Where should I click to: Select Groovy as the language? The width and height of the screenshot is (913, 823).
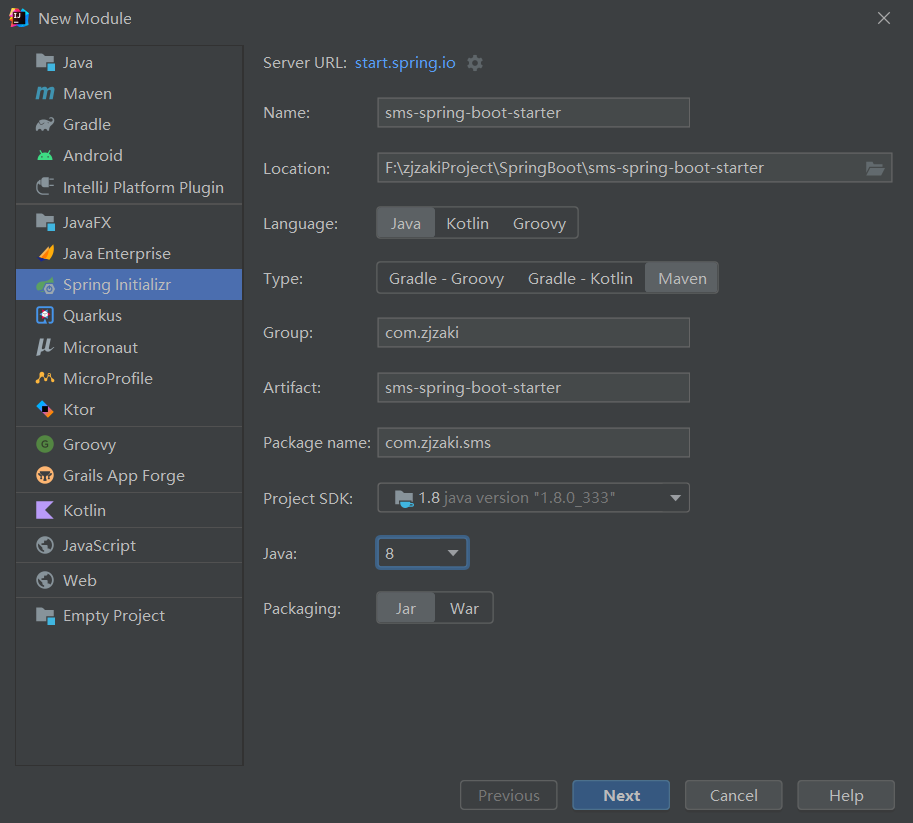click(x=539, y=223)
